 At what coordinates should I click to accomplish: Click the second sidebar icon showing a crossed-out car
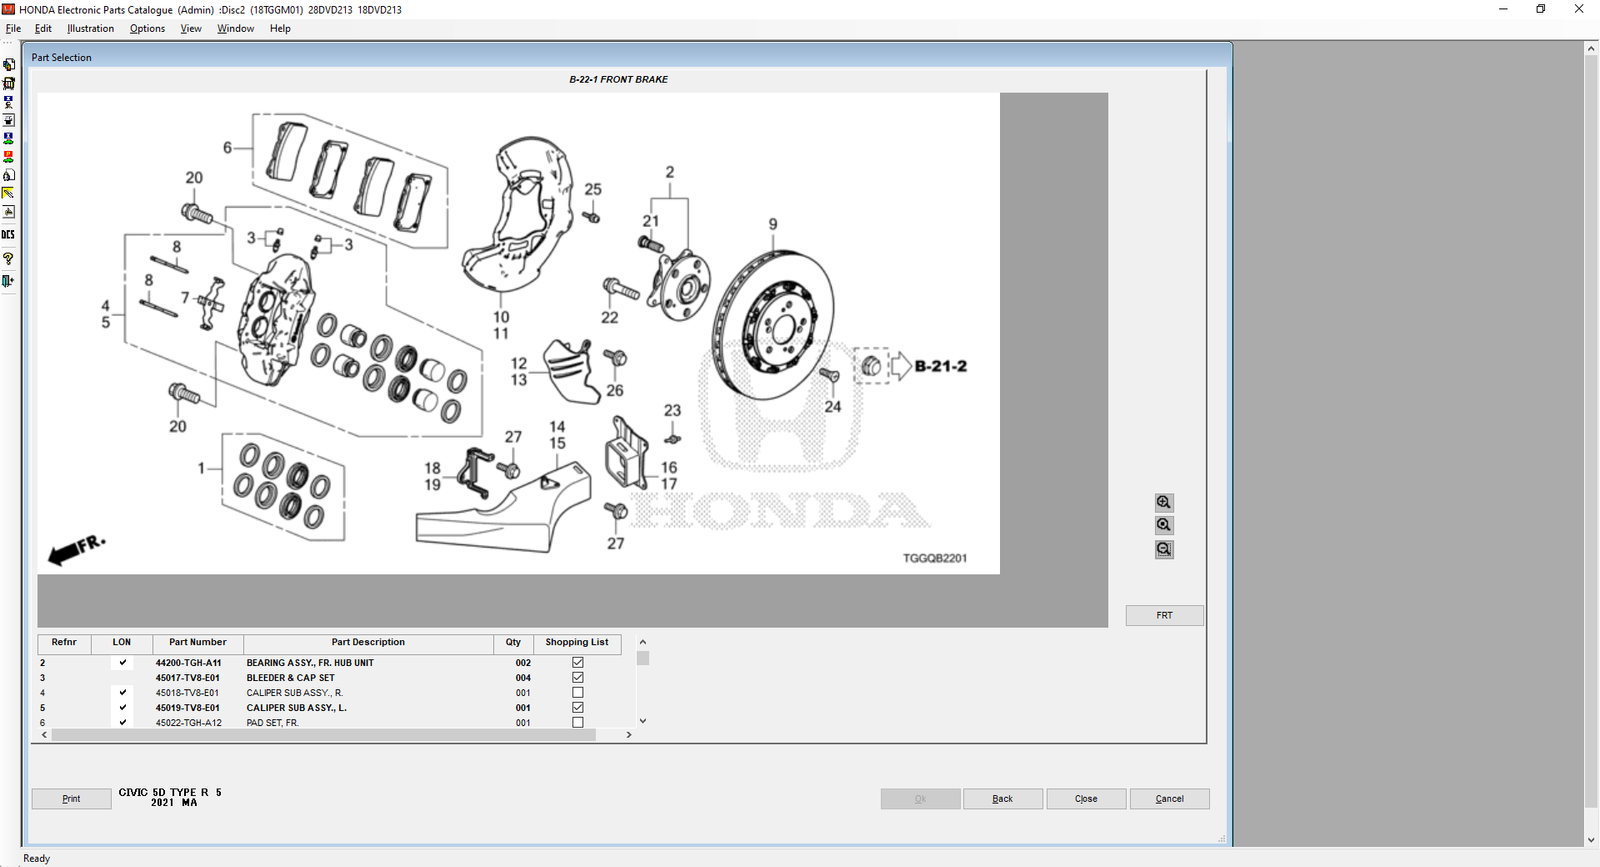(9, 84)
